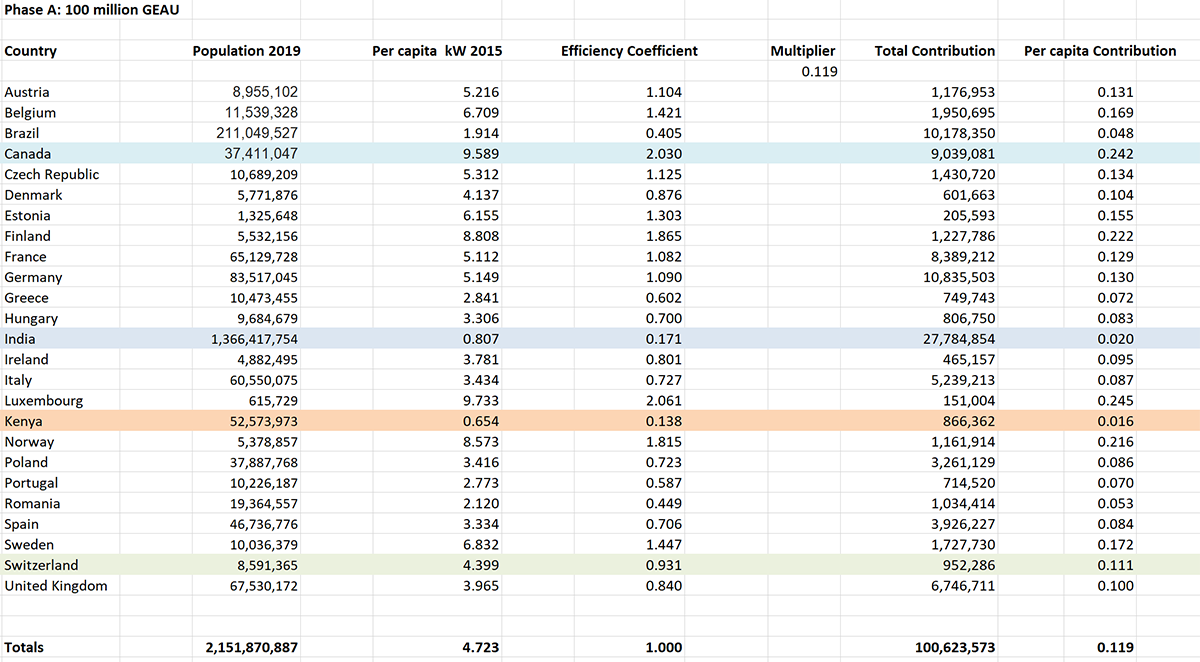Select the 'Efficiency Coefficient' header cell

coord(629,51)
